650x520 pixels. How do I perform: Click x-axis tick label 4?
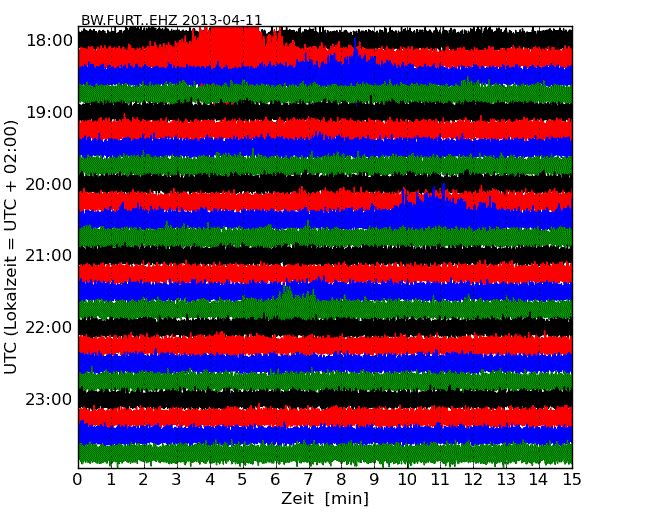point(210,479)
